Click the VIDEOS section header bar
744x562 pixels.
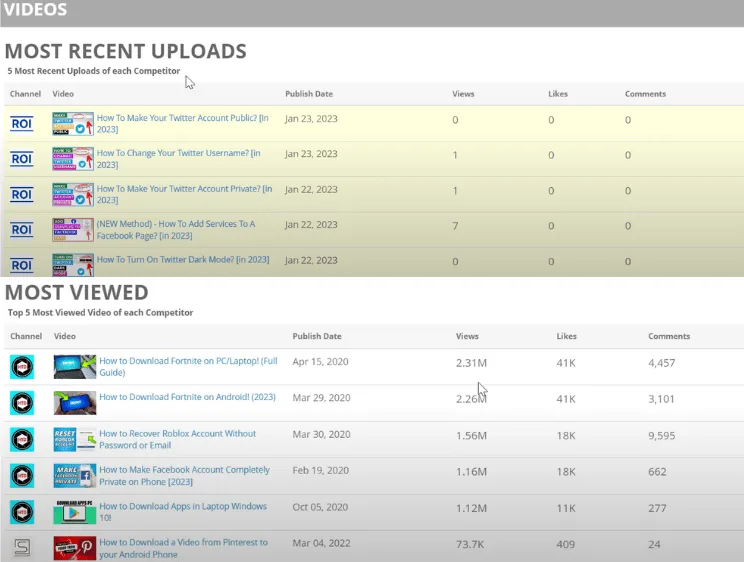[372, 13]
